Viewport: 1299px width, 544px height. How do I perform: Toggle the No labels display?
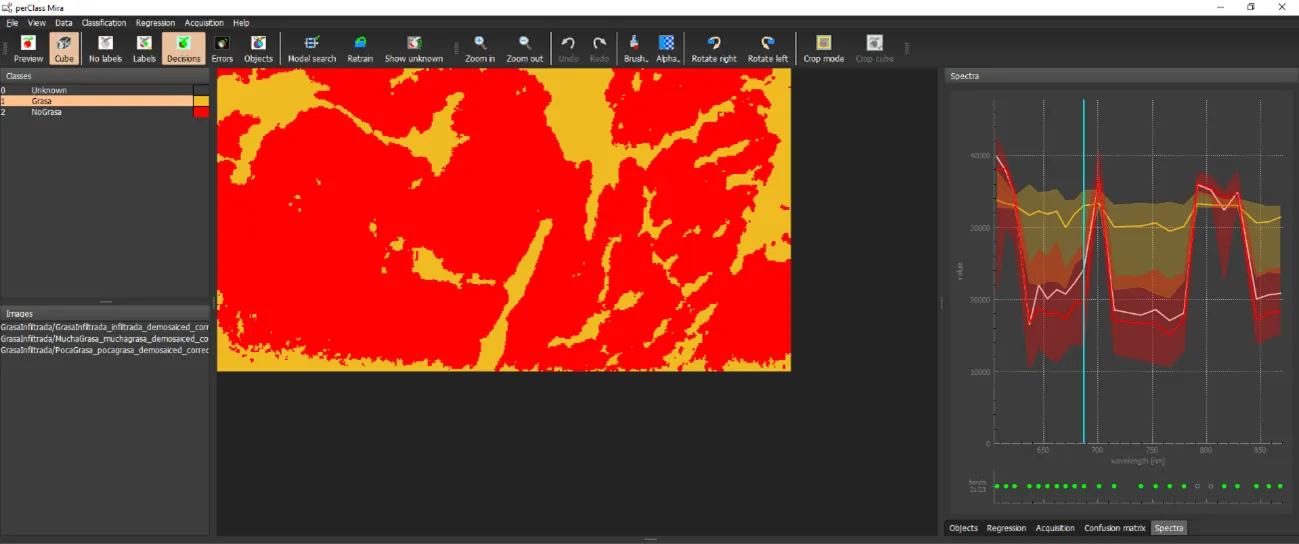click(x=105, y=48)
